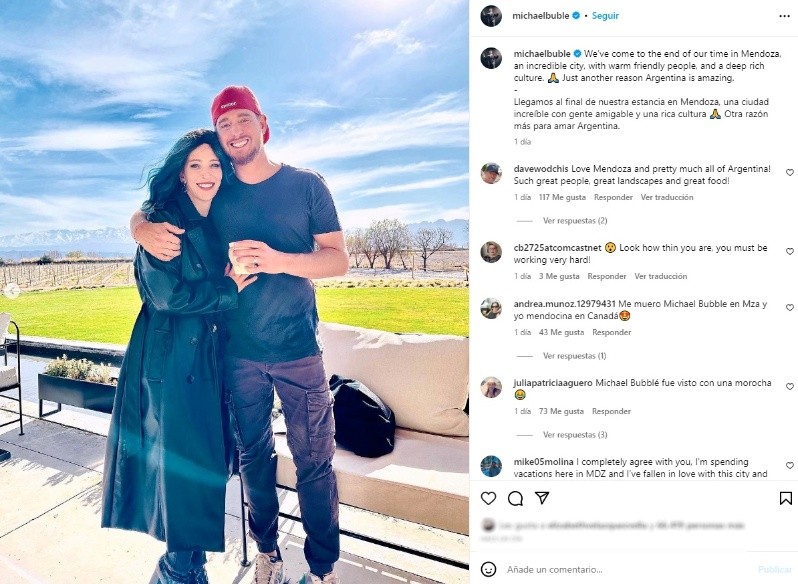
Task: Open the mike05molina commenter avatar
Action: (x=491, y=466)
